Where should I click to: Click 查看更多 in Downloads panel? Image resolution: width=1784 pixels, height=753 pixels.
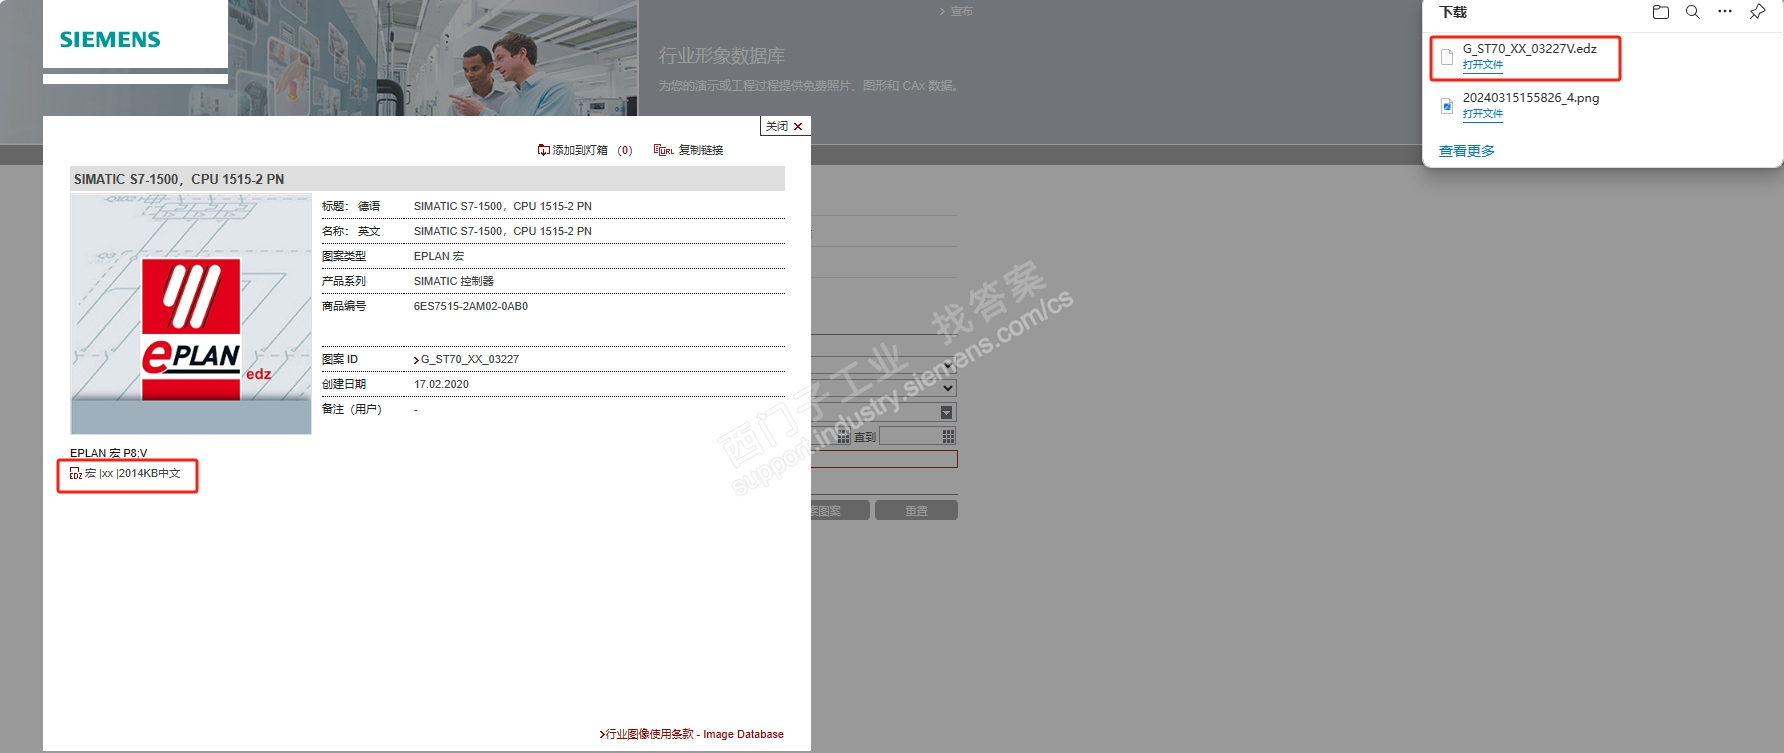point(1467,151)
